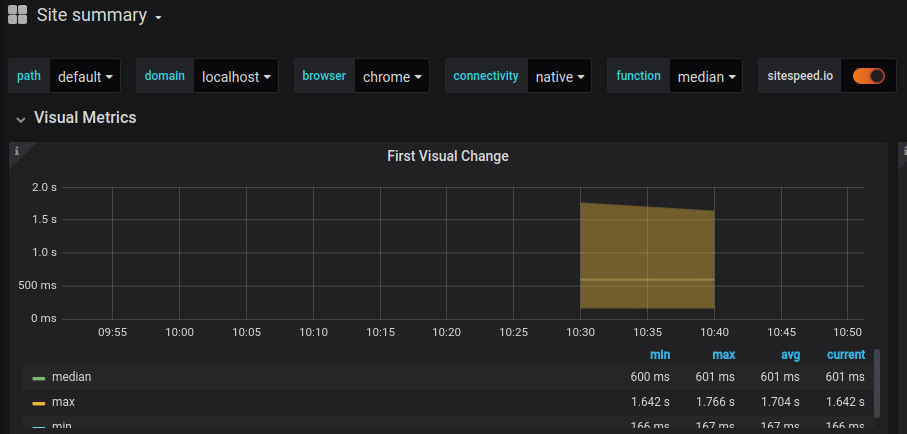Click the Grafana dashboards grid icon
Image resolution: width=907 pixels, height=434 pixels.
[17, 14]
